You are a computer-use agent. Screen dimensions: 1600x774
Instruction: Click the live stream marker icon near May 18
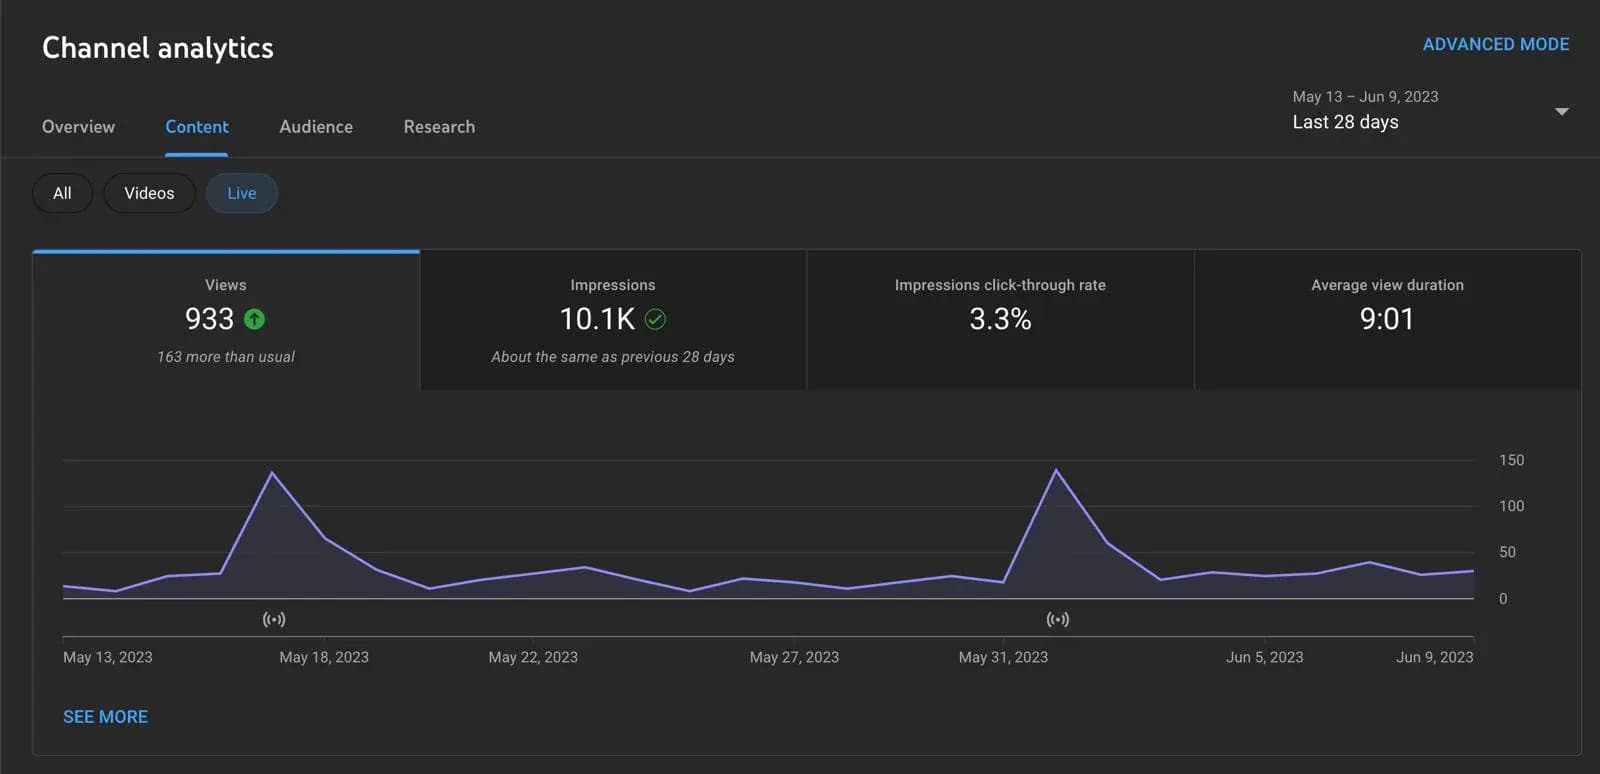(274, 619)
